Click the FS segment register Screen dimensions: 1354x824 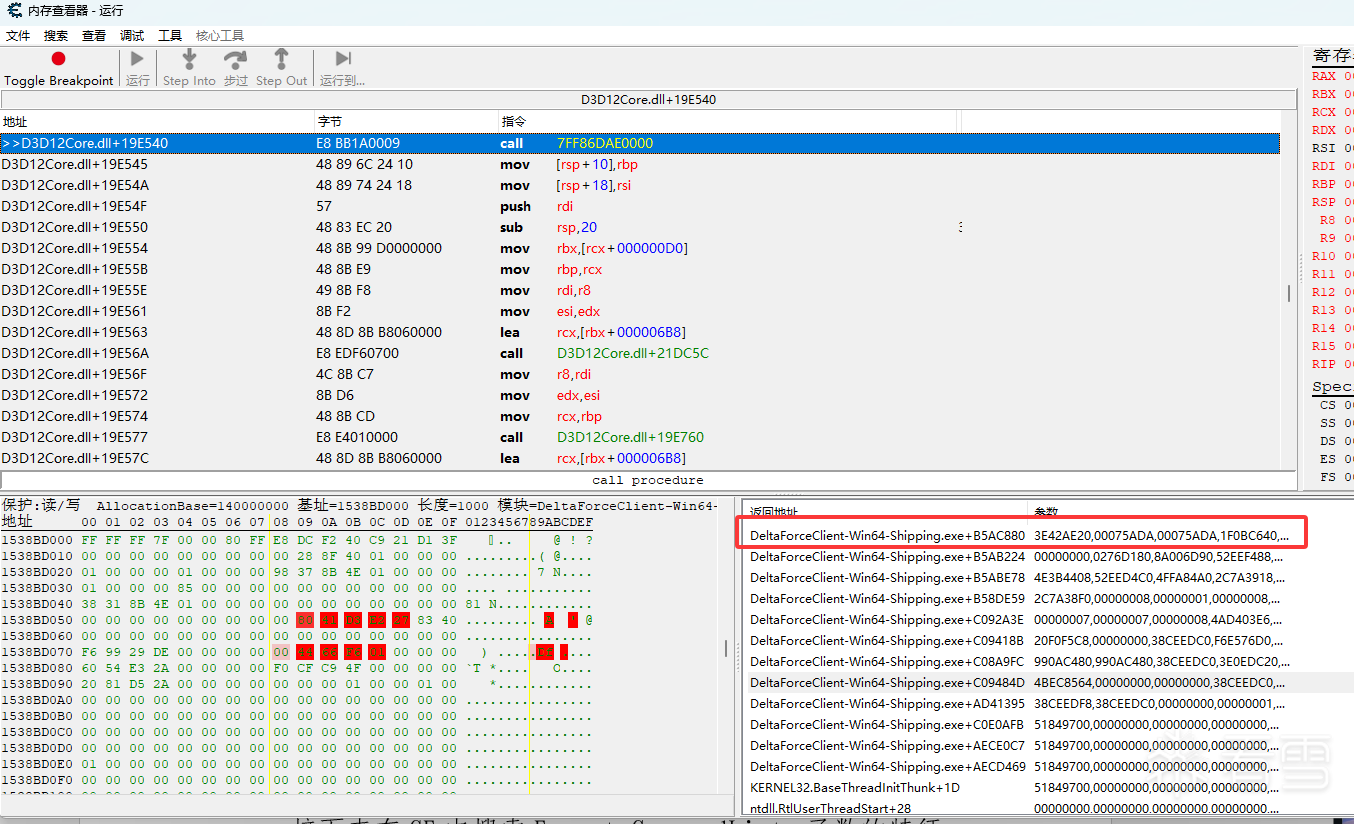click(x=1336, y=477)
